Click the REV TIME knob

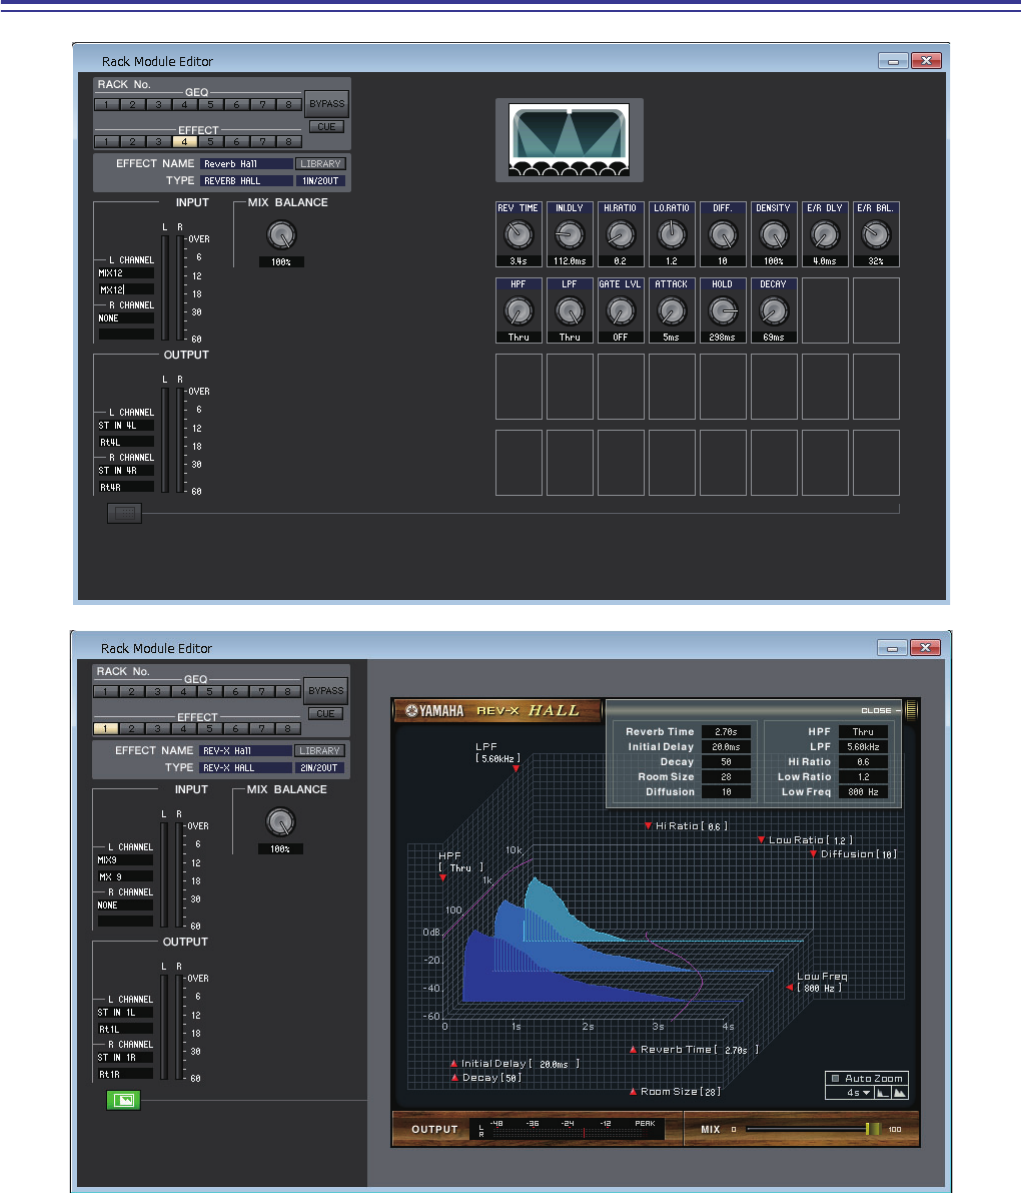point(519,234)
